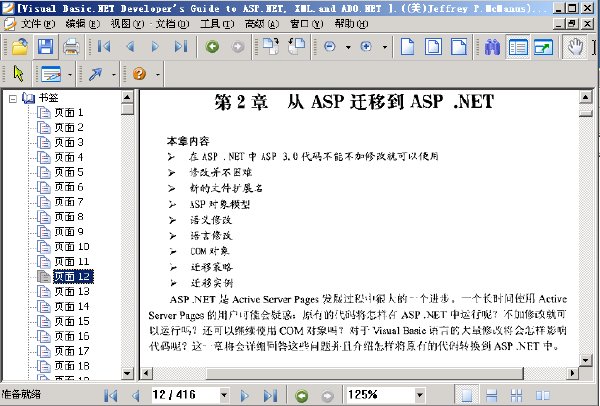Go to first page in status bar
The width and height of the screenshot is (600, 406).
[111, 395]
